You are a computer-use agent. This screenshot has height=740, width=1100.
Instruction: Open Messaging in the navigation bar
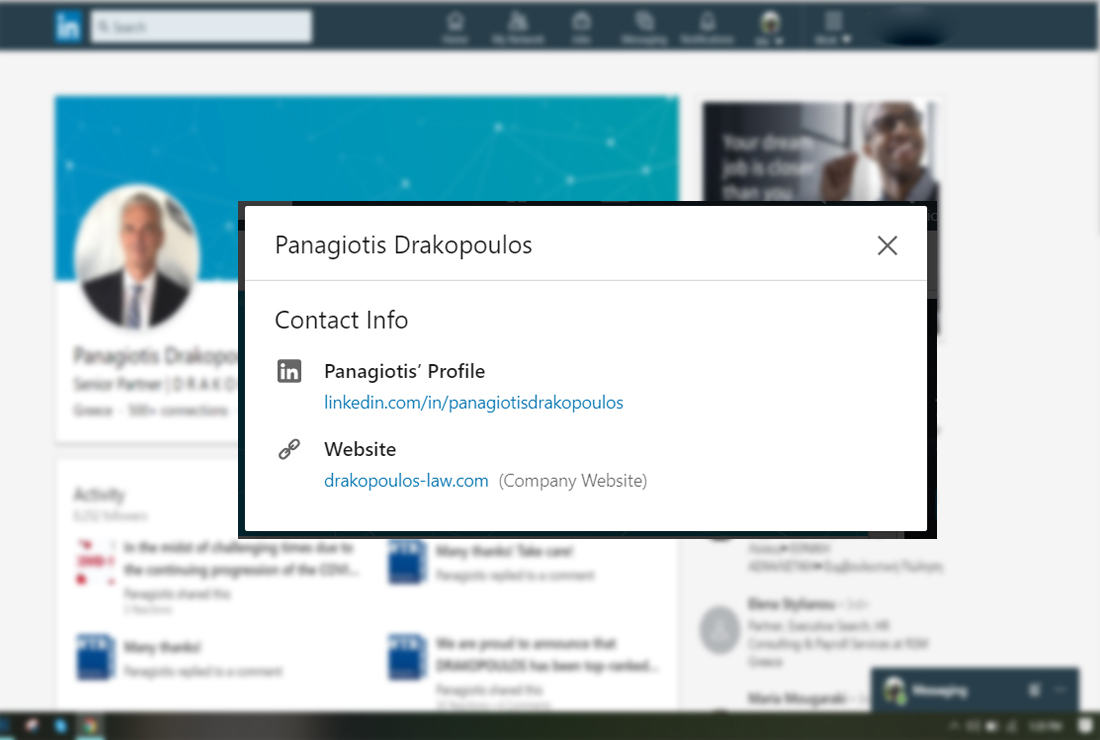pyautogui.click(x=644, y=28)
